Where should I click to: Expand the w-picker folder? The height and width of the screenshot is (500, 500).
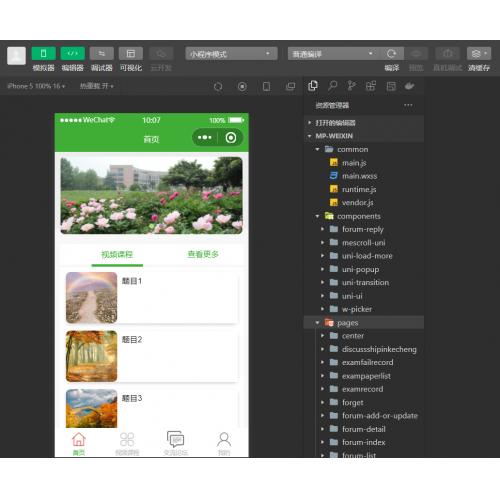pyautogui.click(x=364, y=309)
